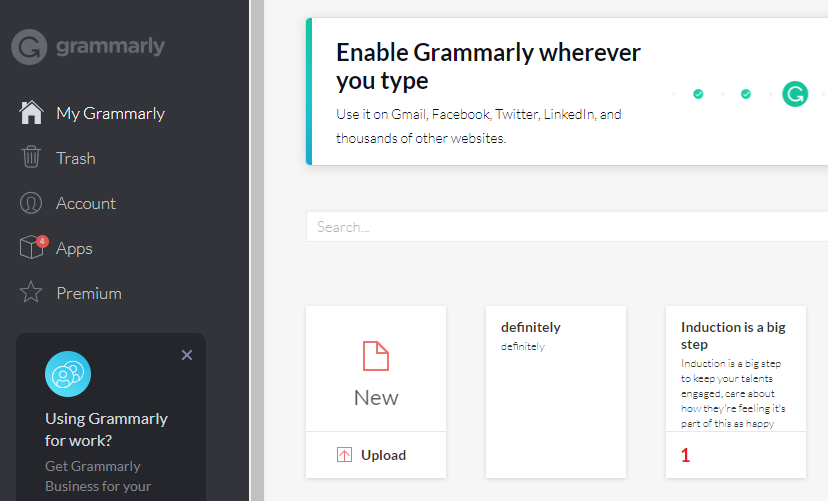The image size is (828, 501).
Task: Click the team people icon in promo
Action: 68,374
